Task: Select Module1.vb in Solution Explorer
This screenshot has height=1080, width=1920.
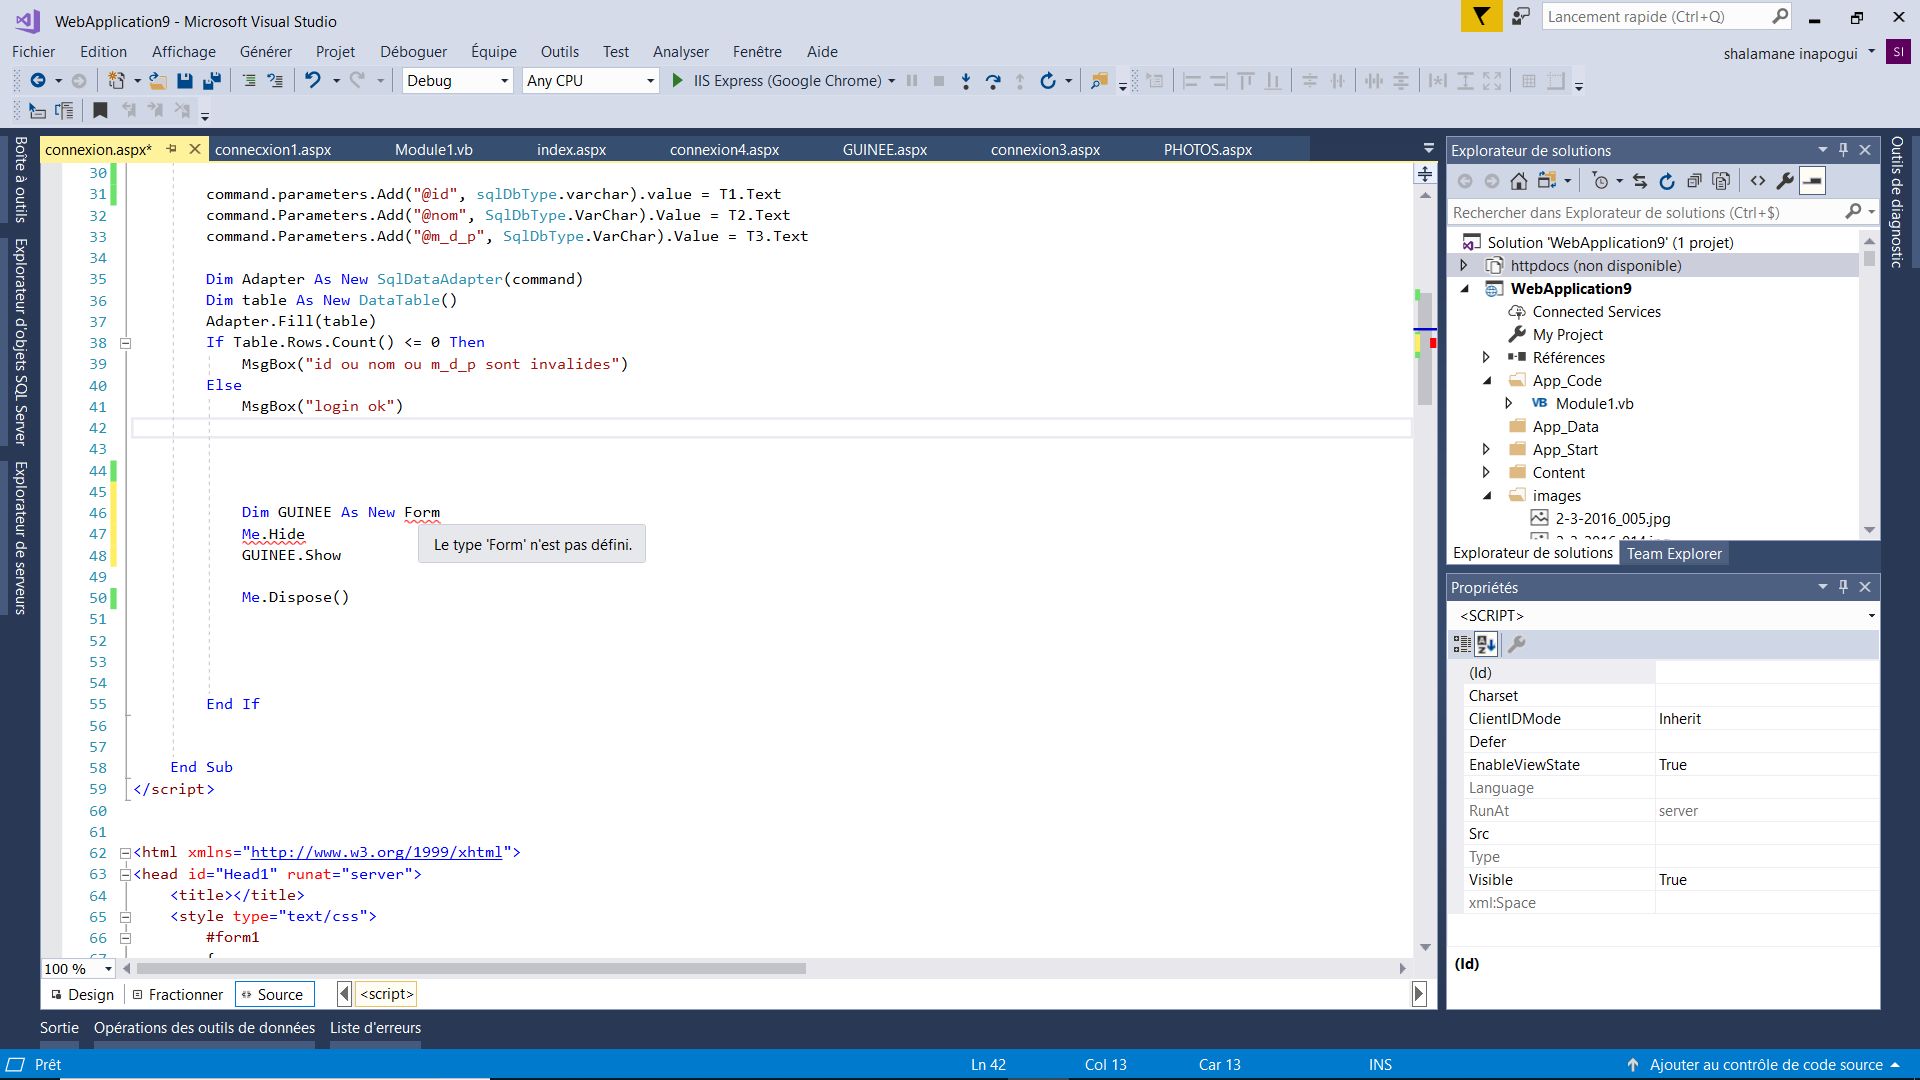Action: pyautogui.click(x=1594, y=404)
